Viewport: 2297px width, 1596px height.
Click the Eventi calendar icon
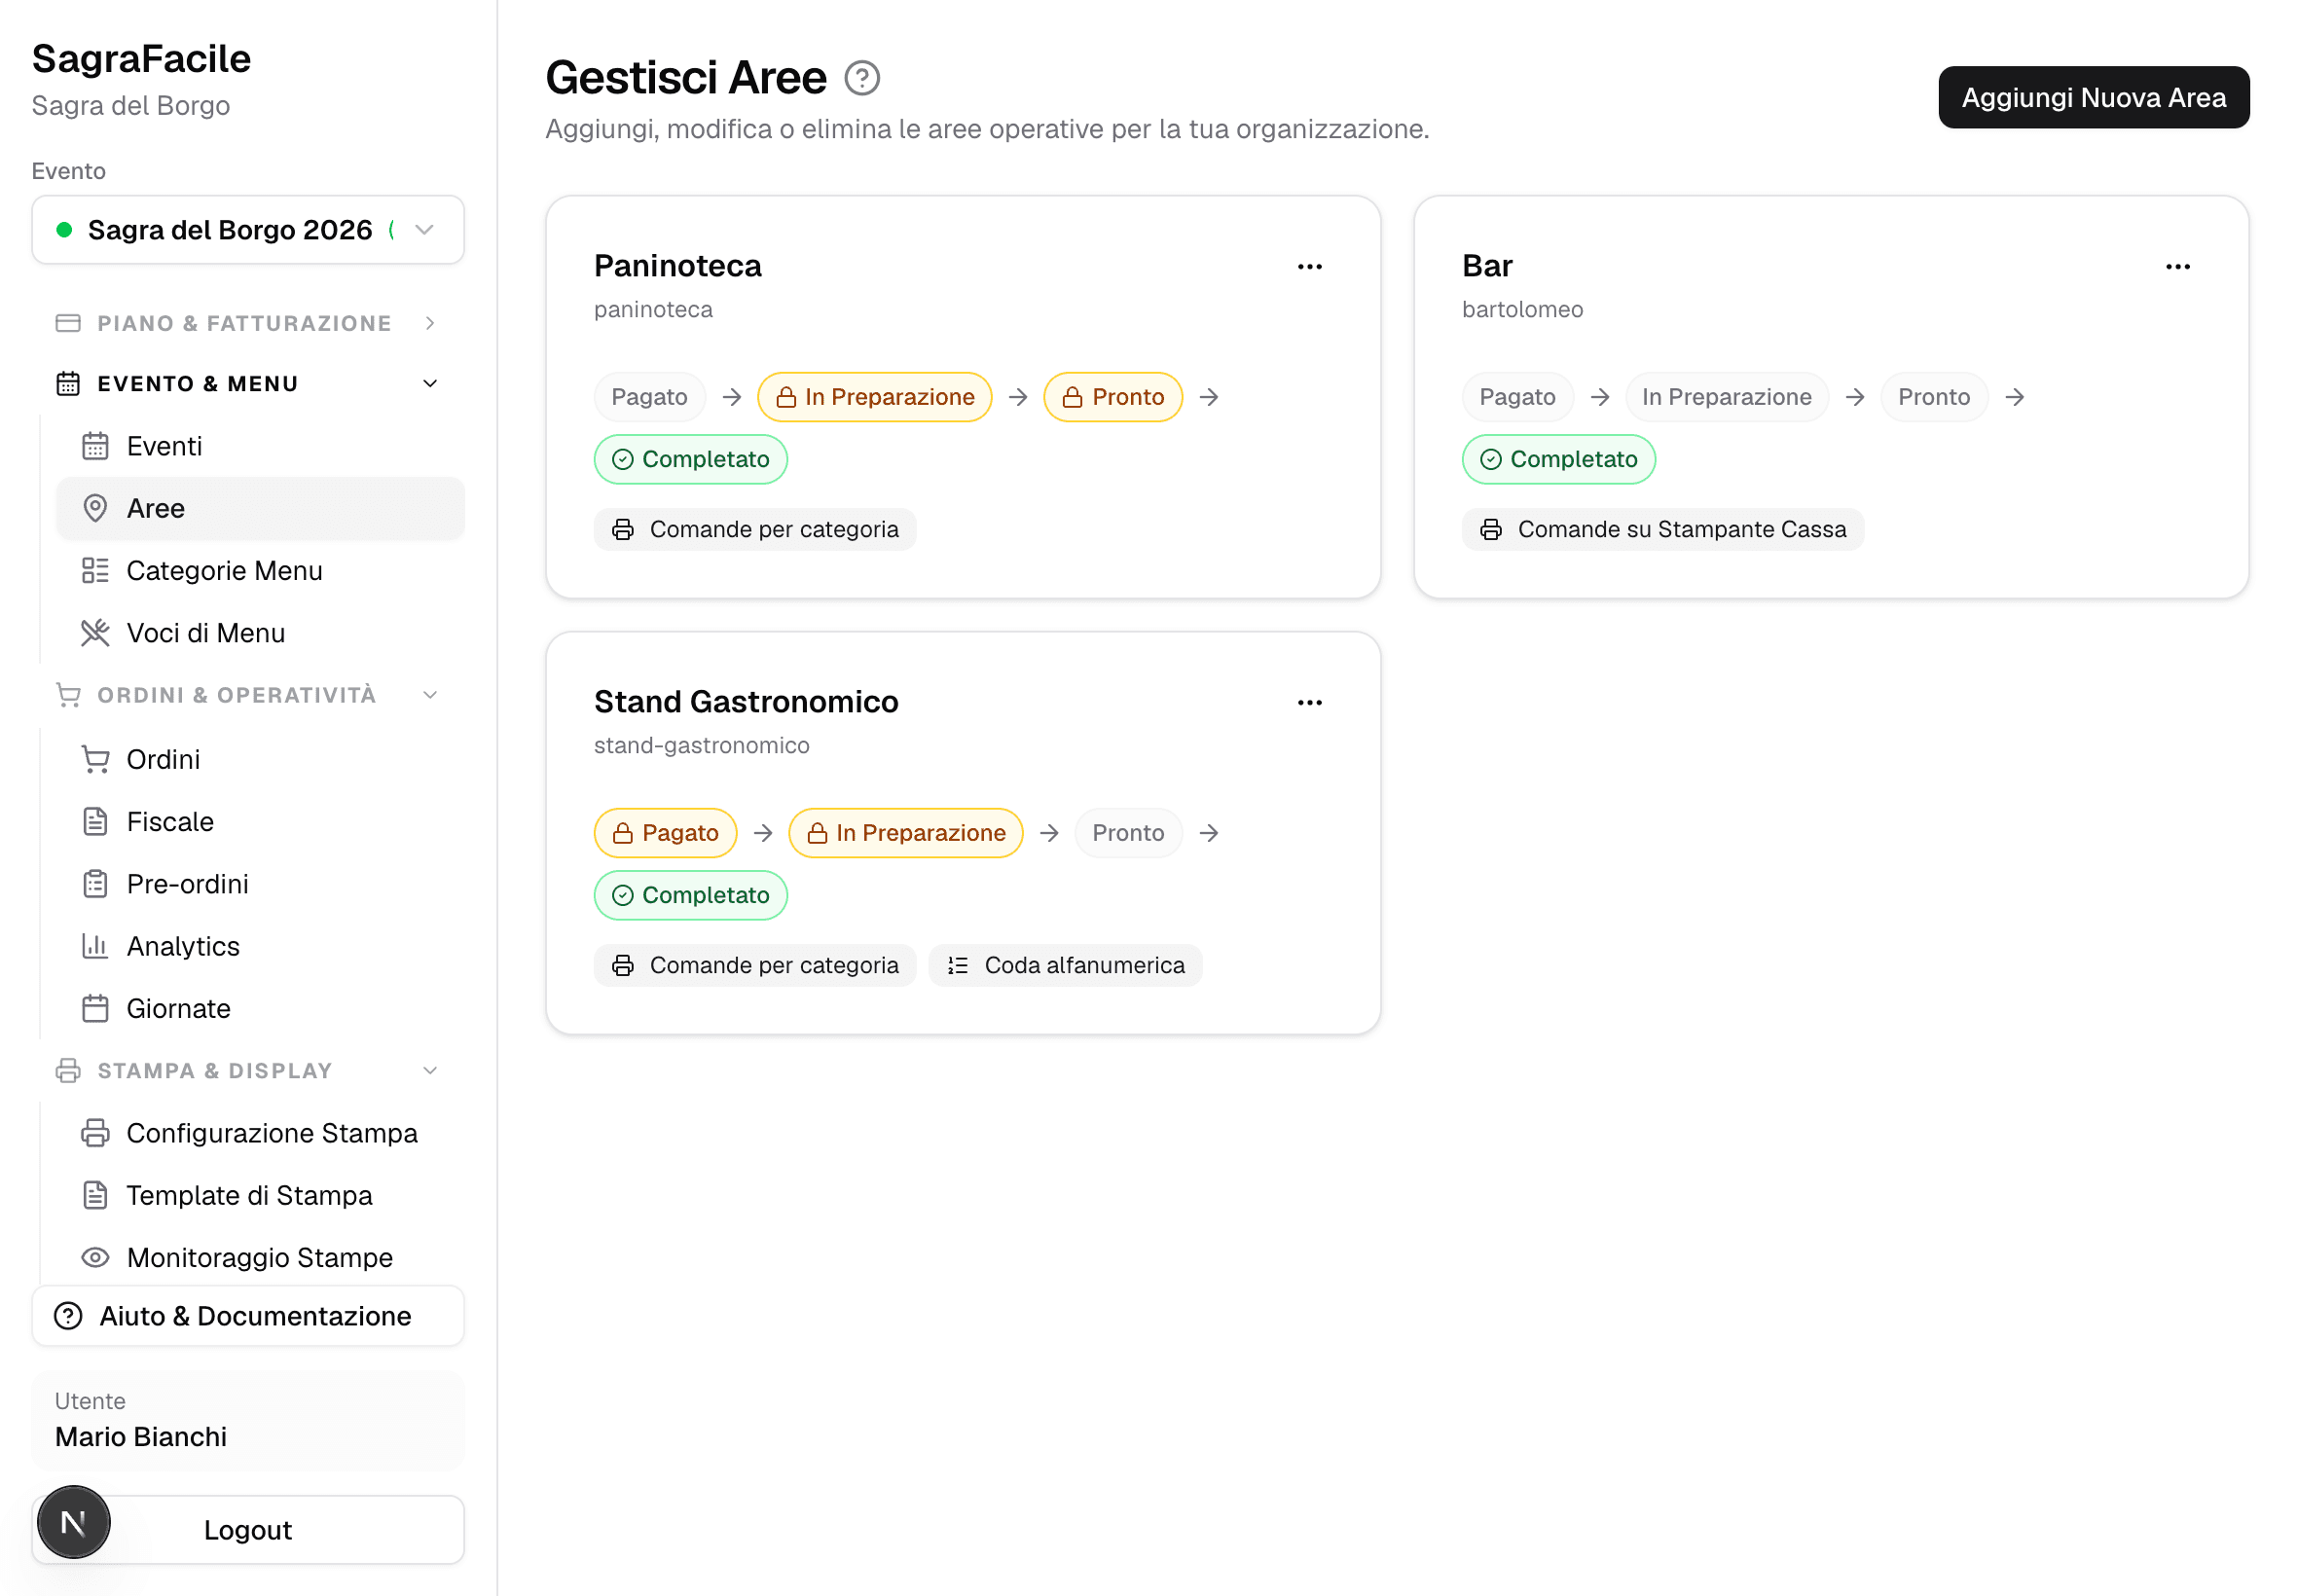pyautogui.click(x=95, y=446)
